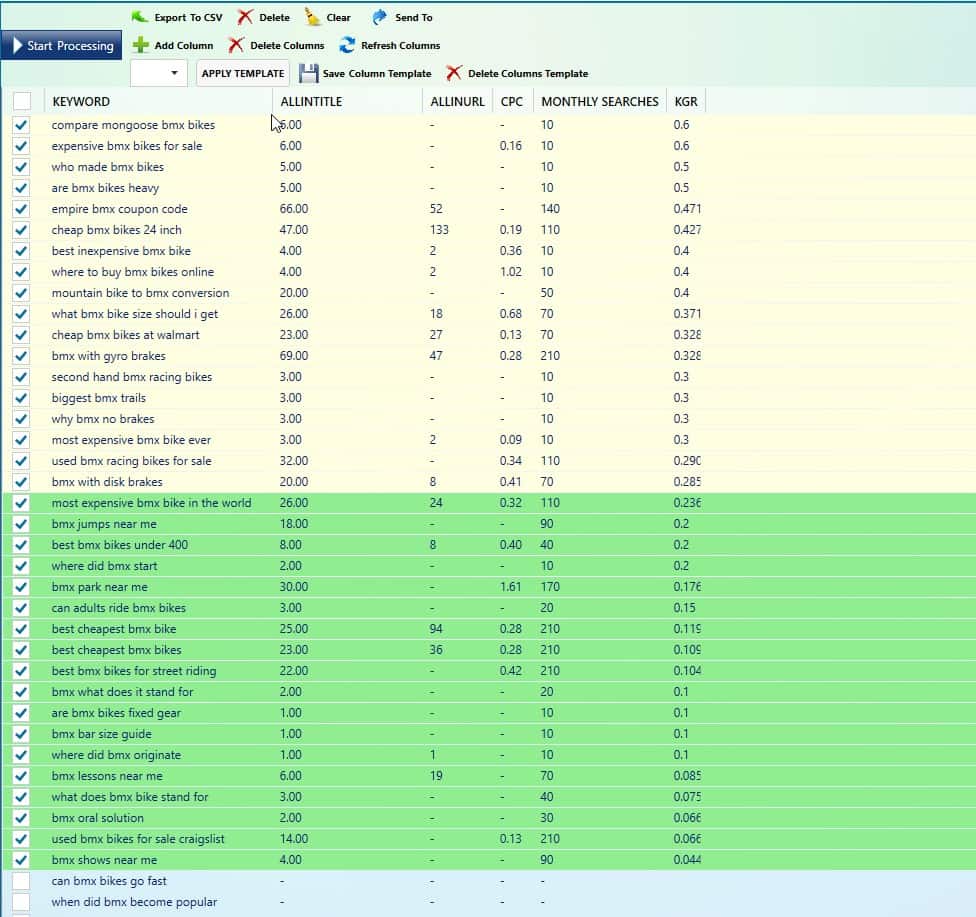This screenshot has width=976, height=917.
Task: Click the Delete Columns Template label
Action: 528,73
